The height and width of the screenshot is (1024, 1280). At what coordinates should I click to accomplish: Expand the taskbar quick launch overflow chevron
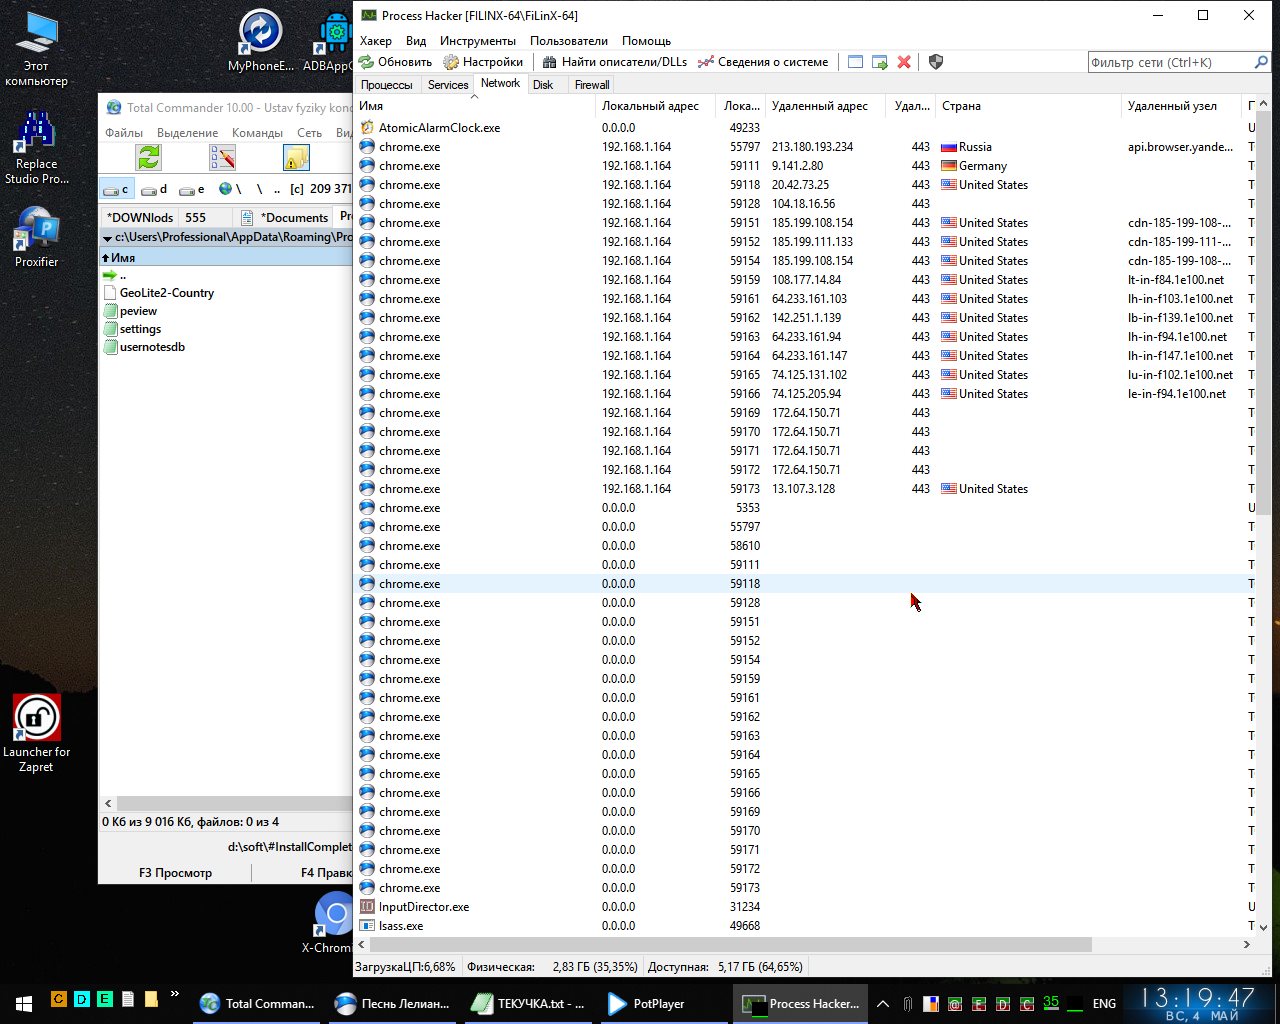[175, 995]
